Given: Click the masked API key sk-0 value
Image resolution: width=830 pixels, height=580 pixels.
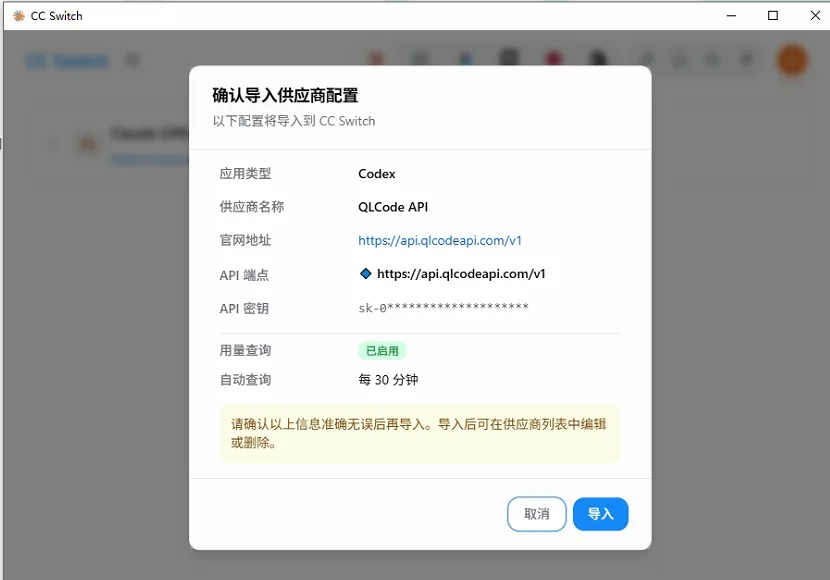Looking at the screenshot, I should (x=444, y=307).
